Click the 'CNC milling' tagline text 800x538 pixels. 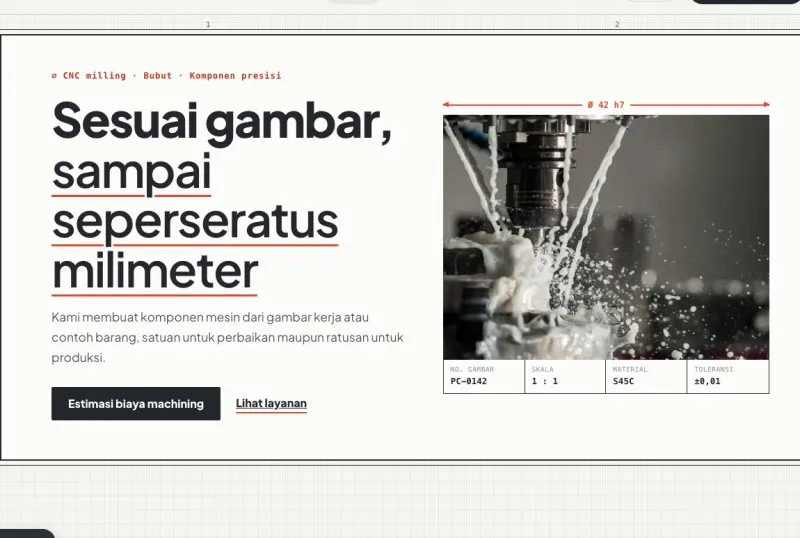click(x=94, y=76)
